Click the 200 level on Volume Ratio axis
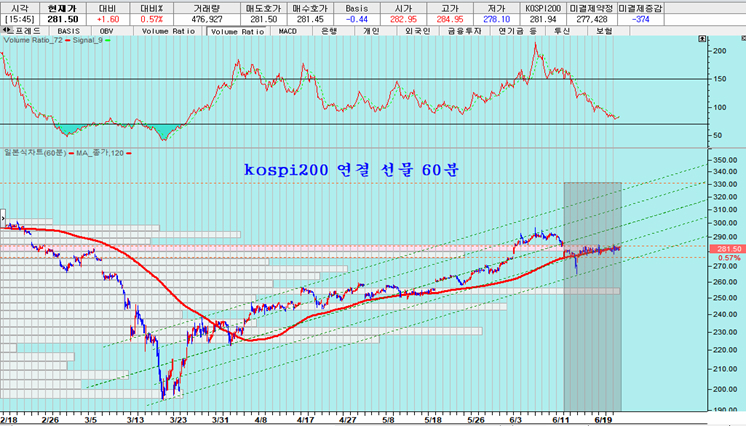The image size is (746, 426). pos(720,51)
